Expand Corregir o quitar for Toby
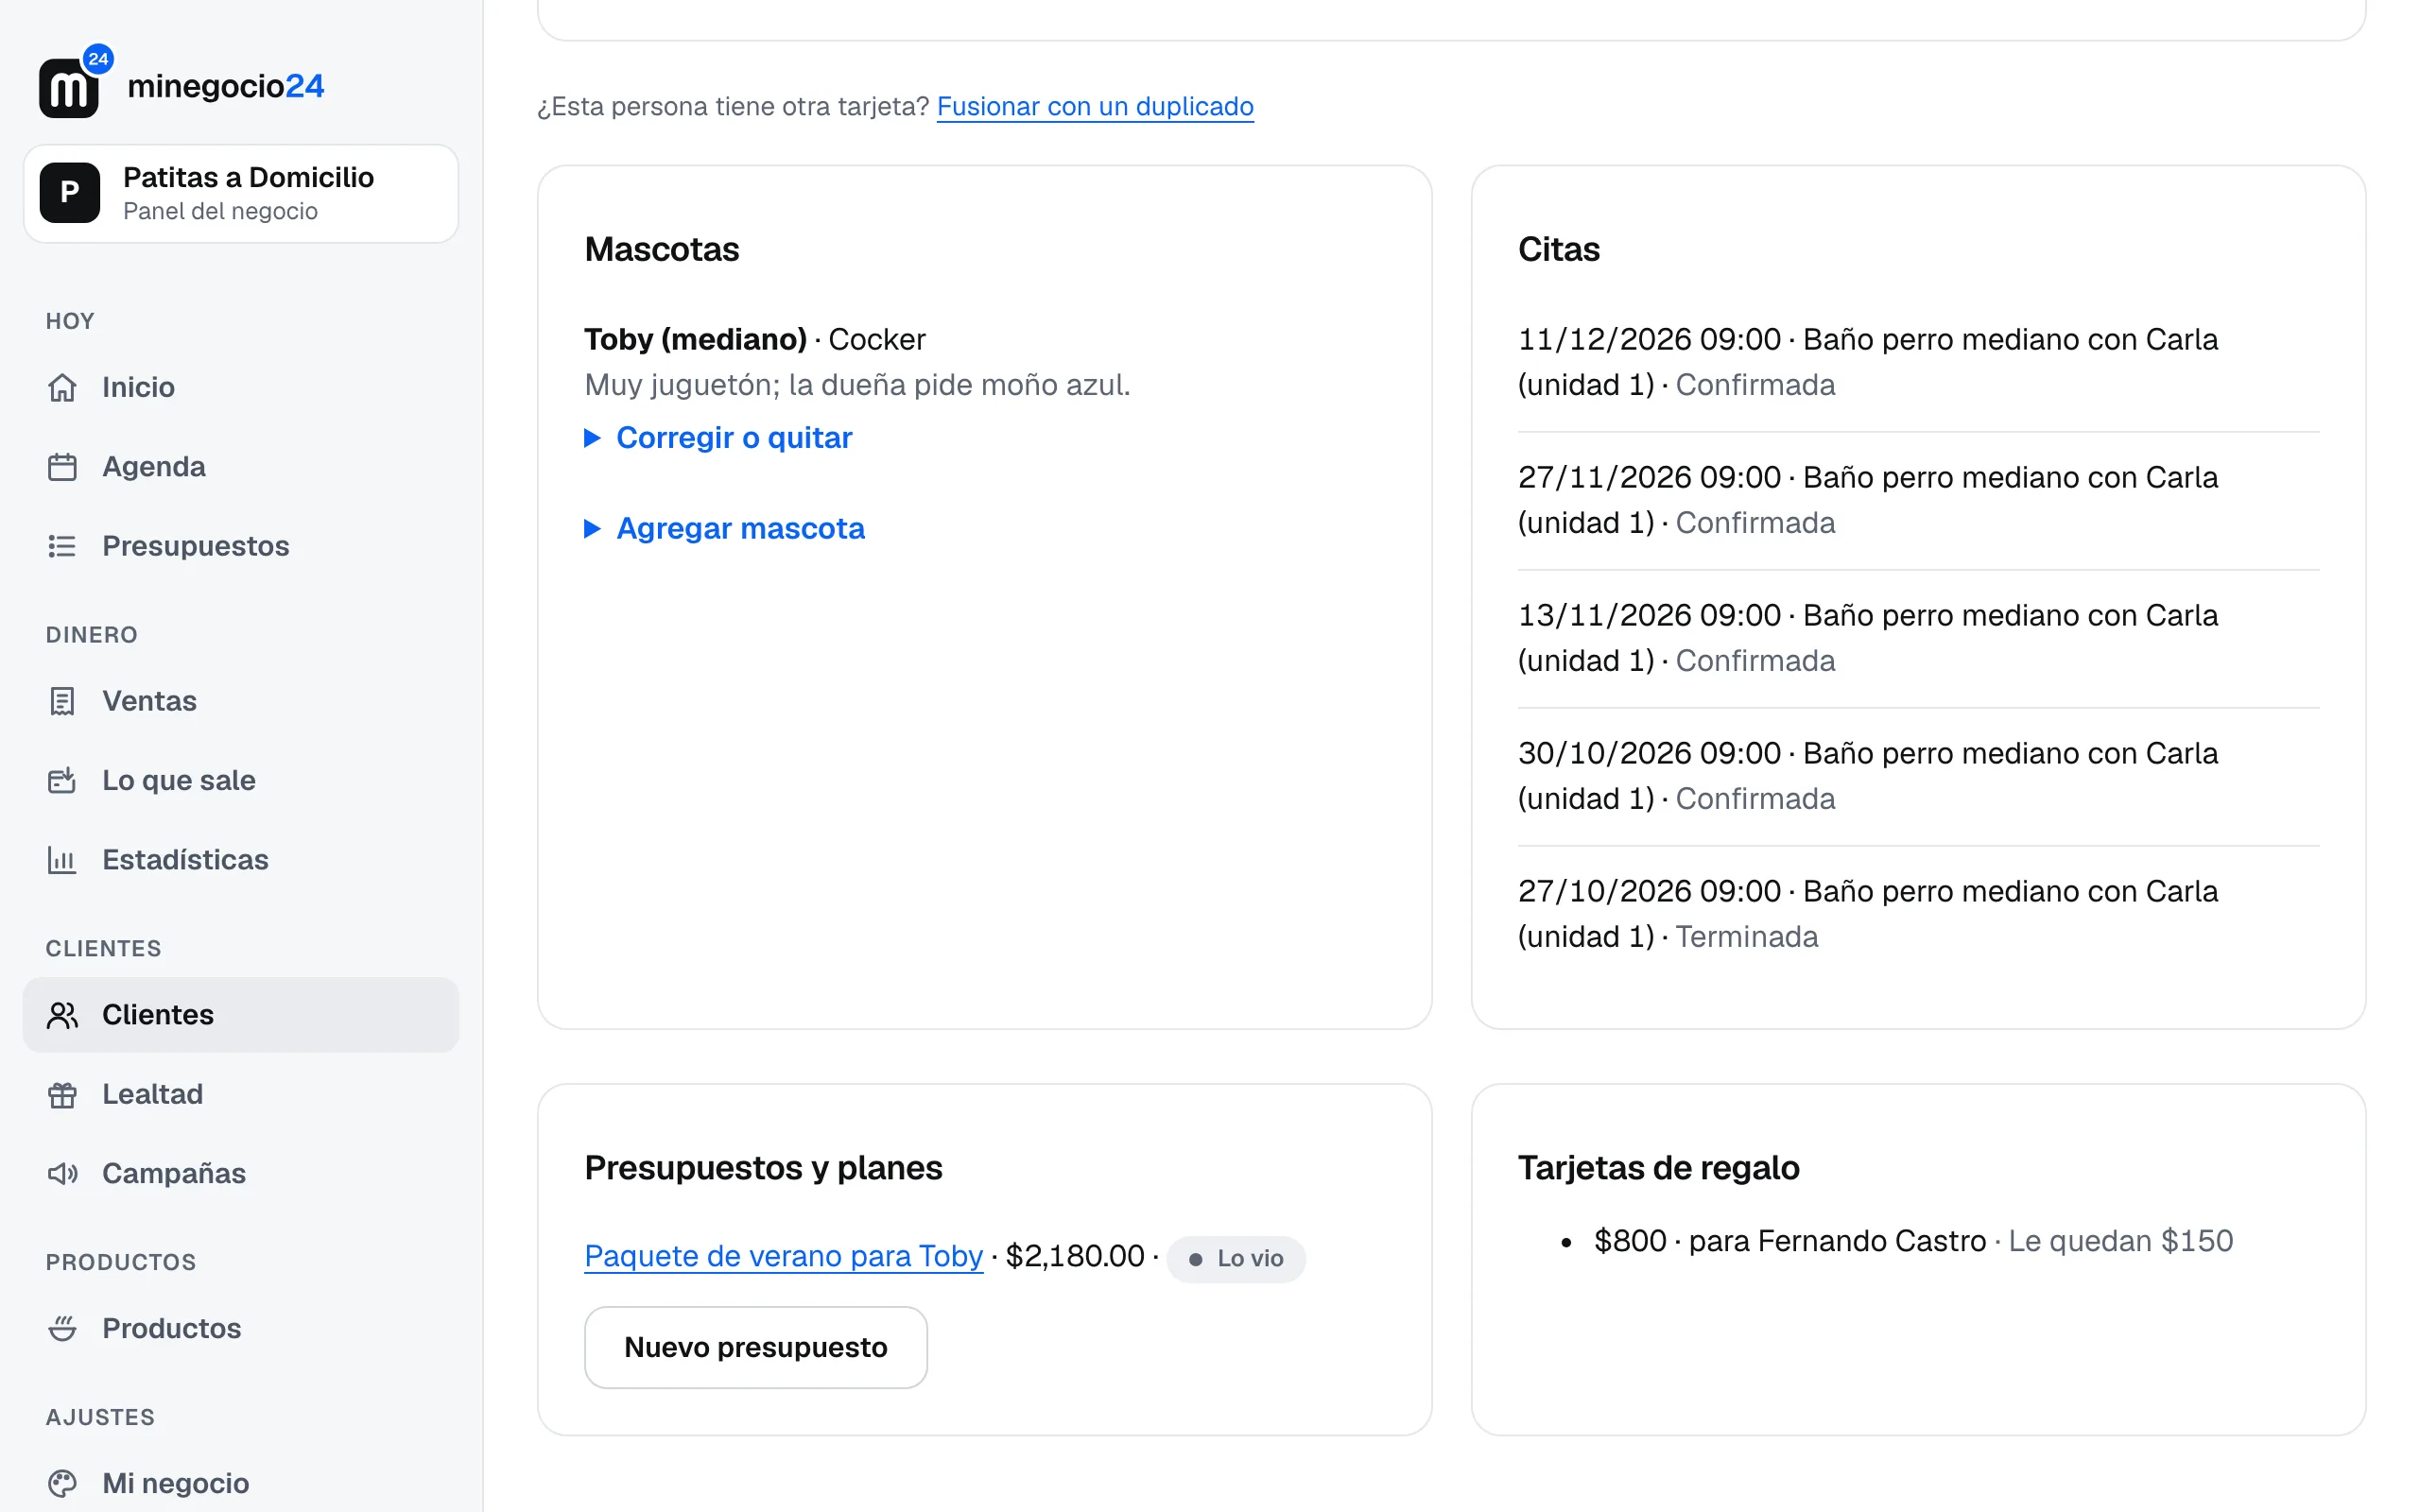The height and width of the screenshot is (1512, 2420). coord(718,438)
